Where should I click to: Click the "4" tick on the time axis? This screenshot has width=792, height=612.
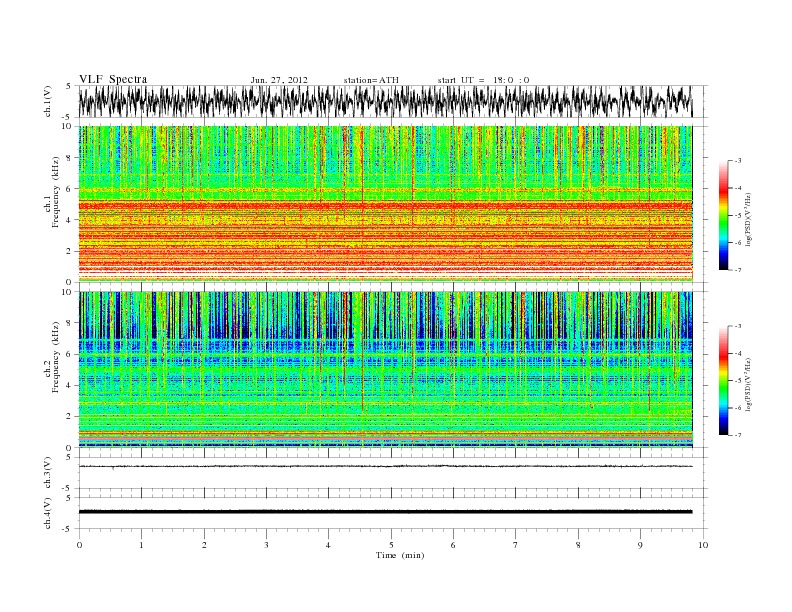click(328, 545)
